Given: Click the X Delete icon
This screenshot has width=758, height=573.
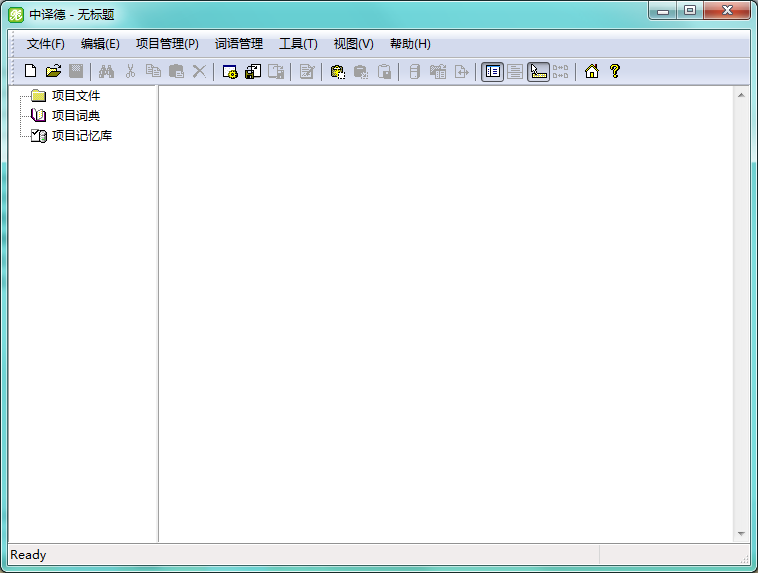Looking at the screenshot, I should click(199, 72).
